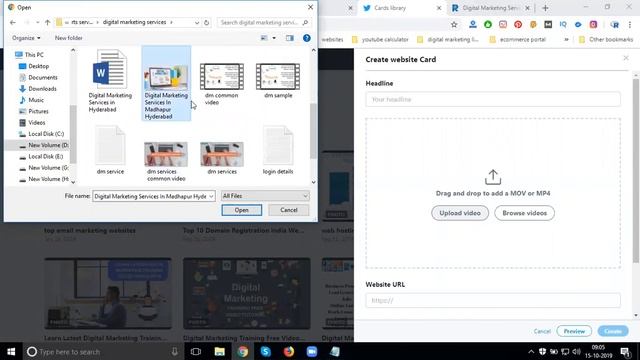
Task: Open Skype from the taskbar
Action: pos(266,351)
